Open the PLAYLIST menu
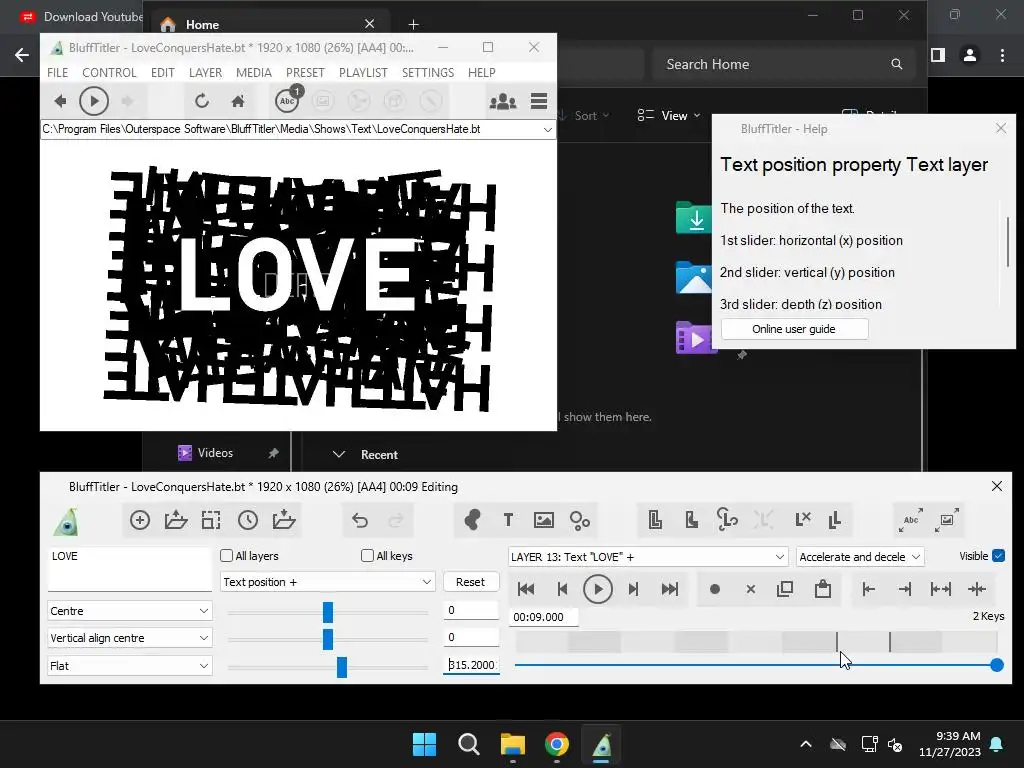The height and width of the screenshot is (768, 1024). [363, 72]
